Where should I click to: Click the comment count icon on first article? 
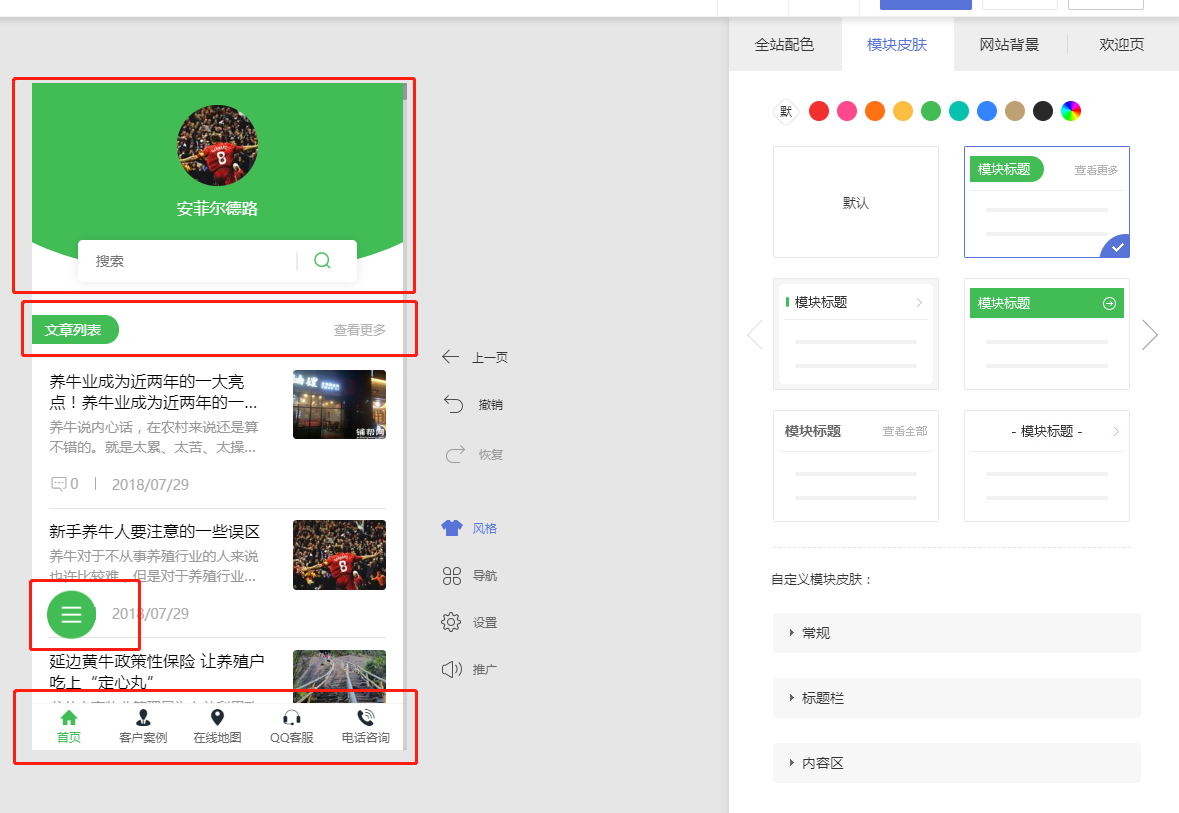click(x=59, y=484)
